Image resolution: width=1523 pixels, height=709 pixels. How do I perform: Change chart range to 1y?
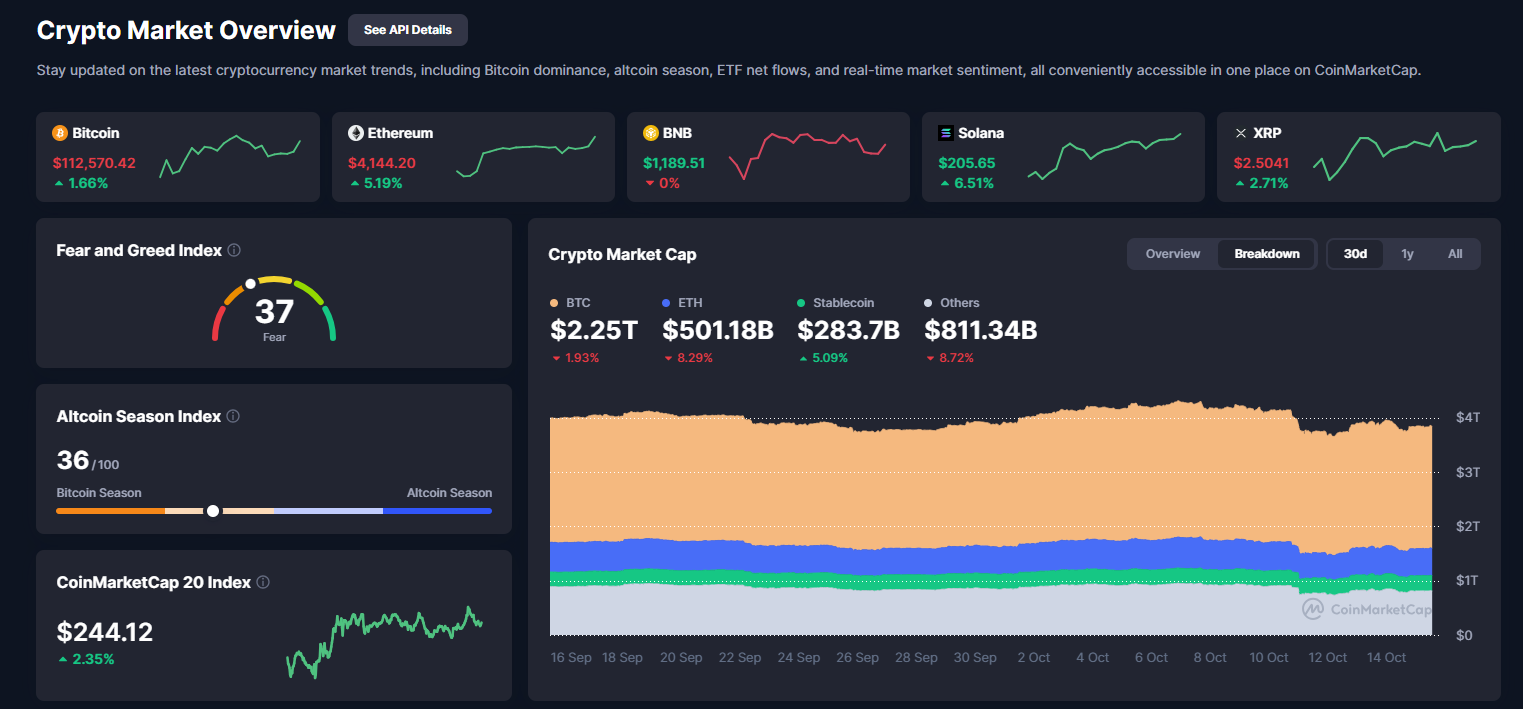[1407, 254]
